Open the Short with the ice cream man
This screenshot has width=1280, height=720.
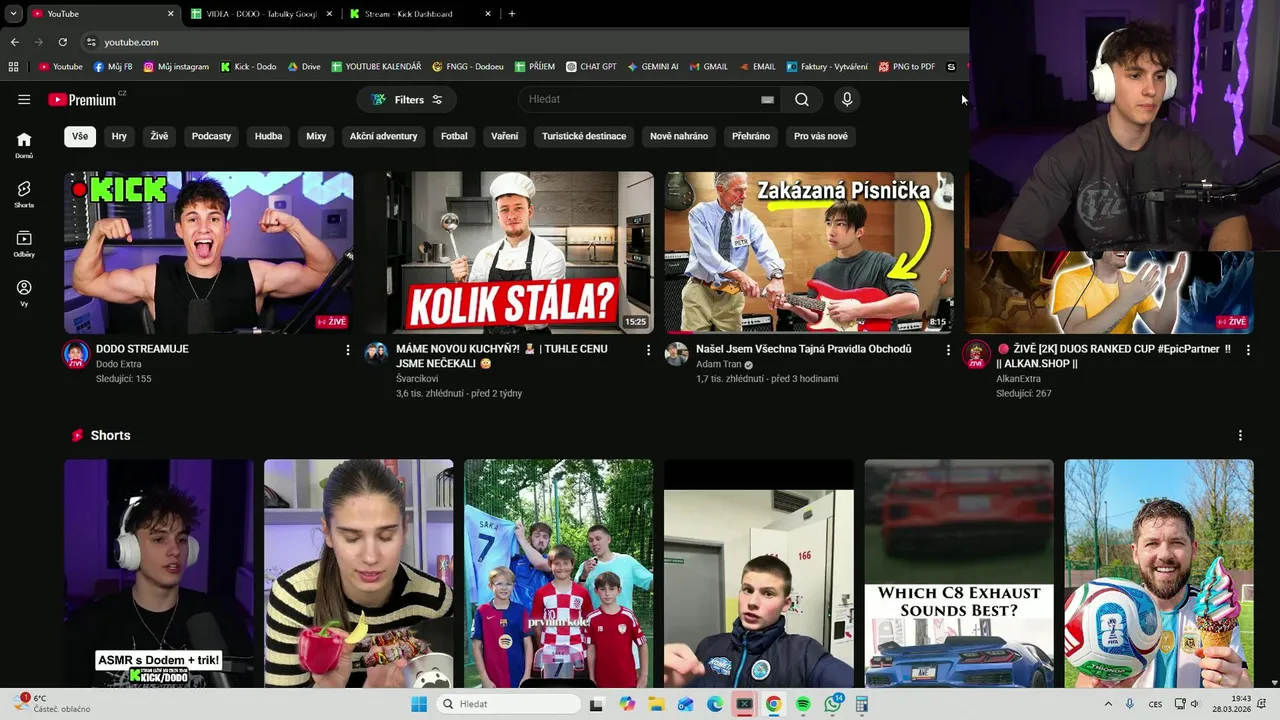(x=1159, y=574)
